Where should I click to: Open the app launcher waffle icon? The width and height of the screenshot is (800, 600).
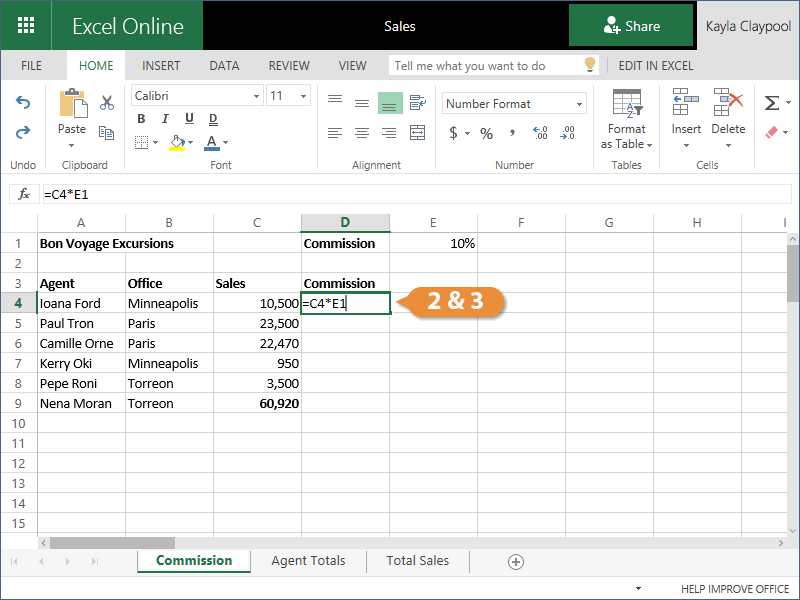[x=26, y=26]
